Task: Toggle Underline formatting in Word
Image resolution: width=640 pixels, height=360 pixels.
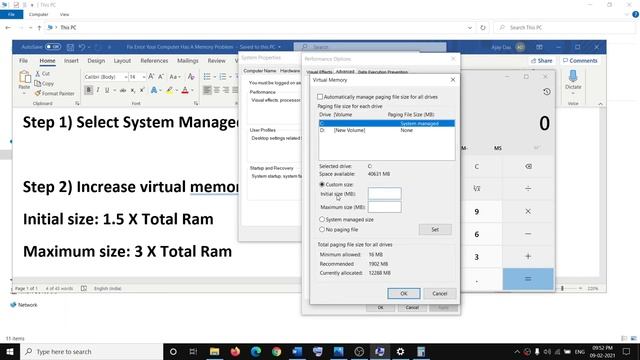Action: point(107,90)
